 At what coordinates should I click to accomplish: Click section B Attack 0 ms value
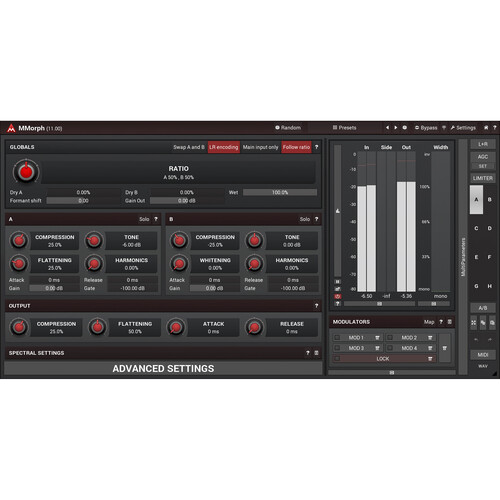pyautogui.click(x=214, y=280)
